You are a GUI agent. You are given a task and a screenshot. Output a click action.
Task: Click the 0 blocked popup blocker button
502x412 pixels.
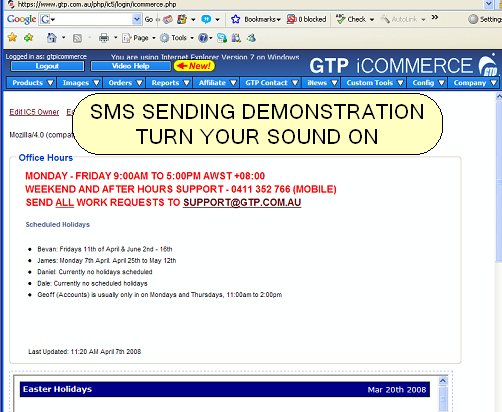point(306,19)
